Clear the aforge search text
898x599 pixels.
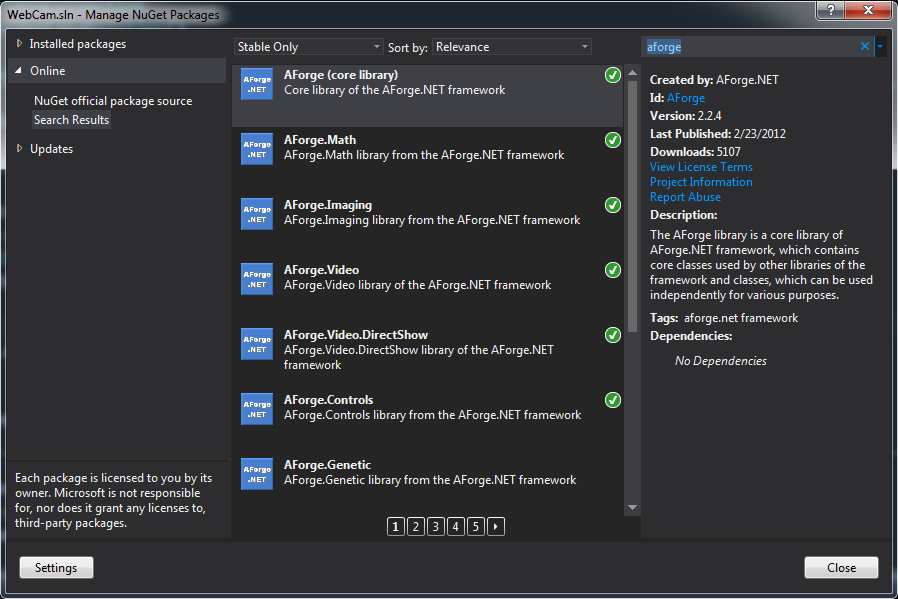click(865, 46)
